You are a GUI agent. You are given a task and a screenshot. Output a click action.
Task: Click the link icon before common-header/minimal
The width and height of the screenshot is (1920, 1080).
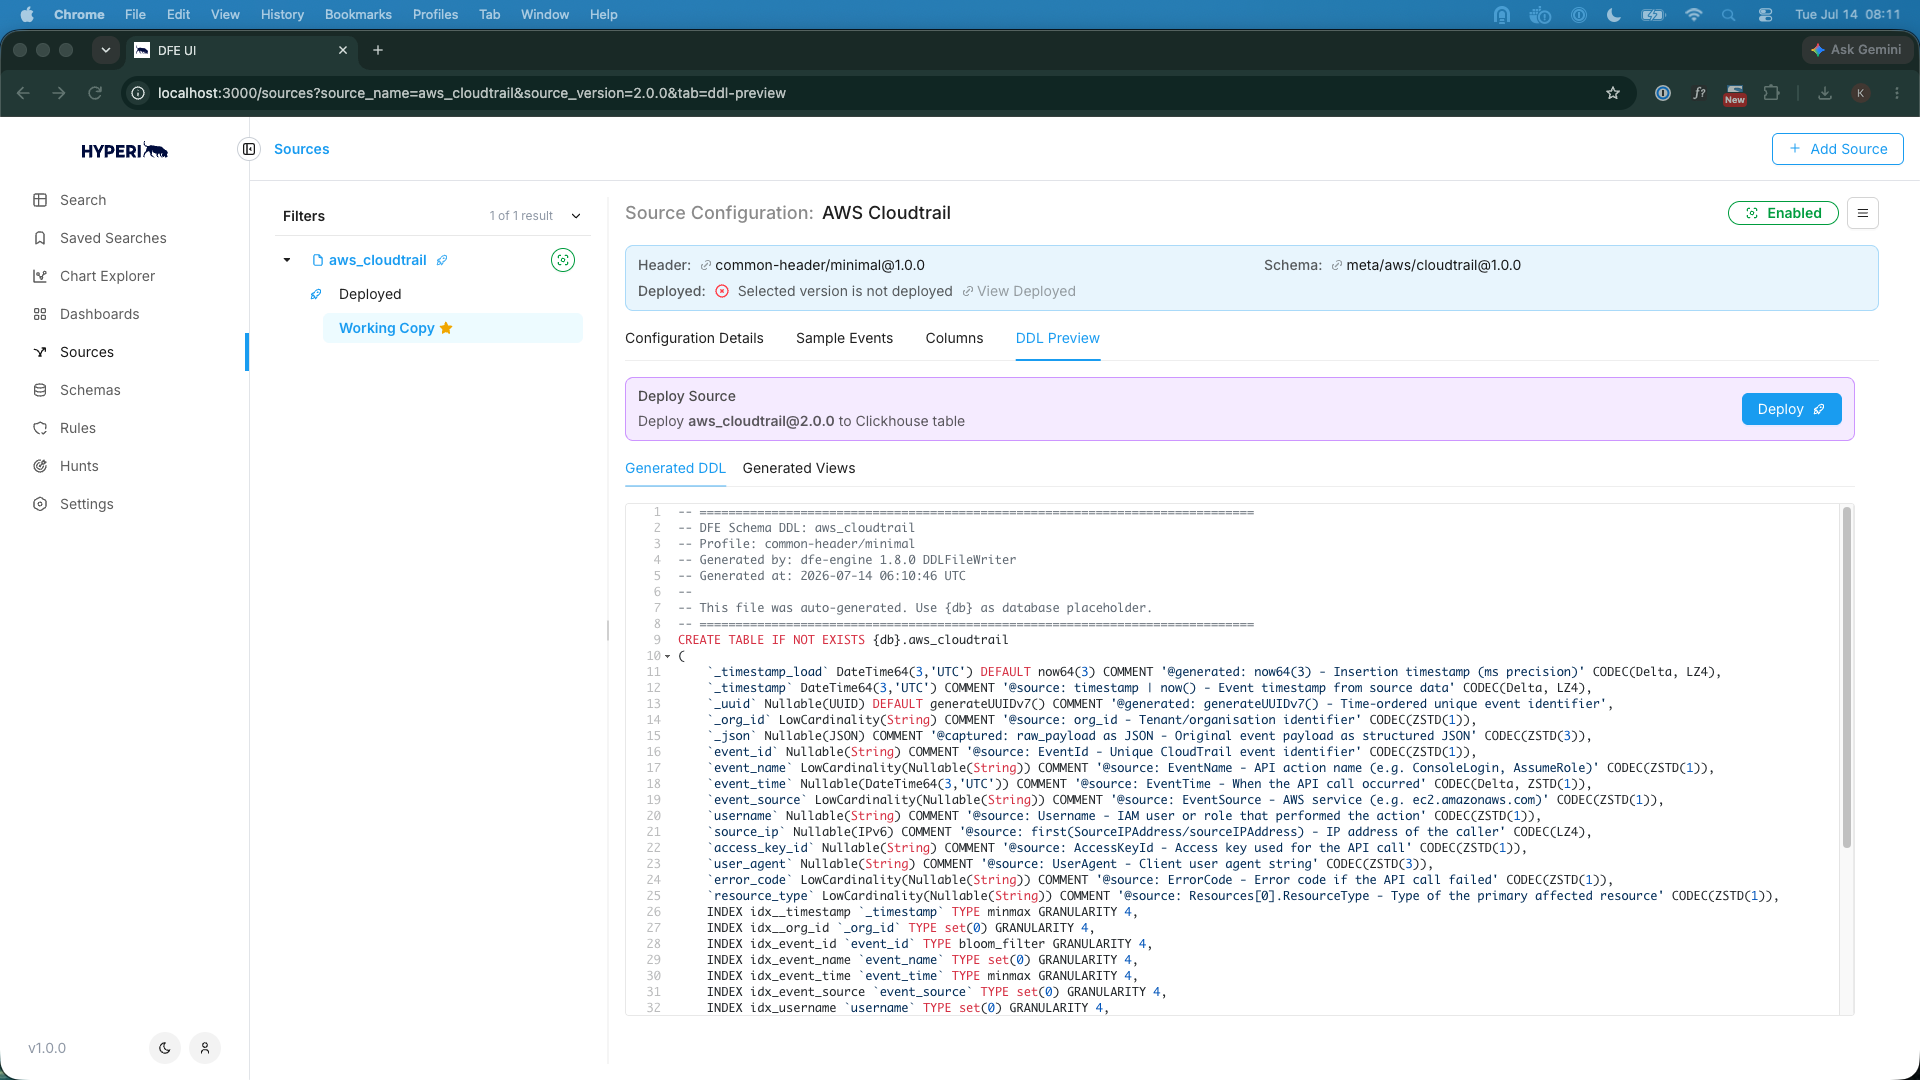coord(706,265)
